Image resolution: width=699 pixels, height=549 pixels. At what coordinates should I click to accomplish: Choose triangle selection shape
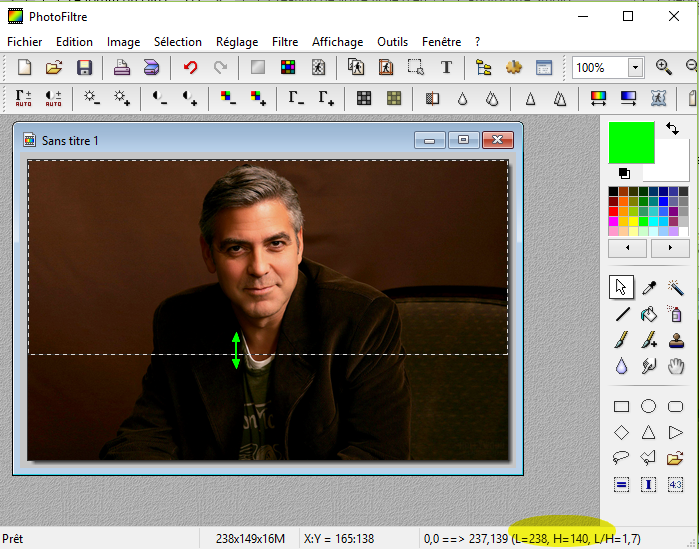pos(648,432)
